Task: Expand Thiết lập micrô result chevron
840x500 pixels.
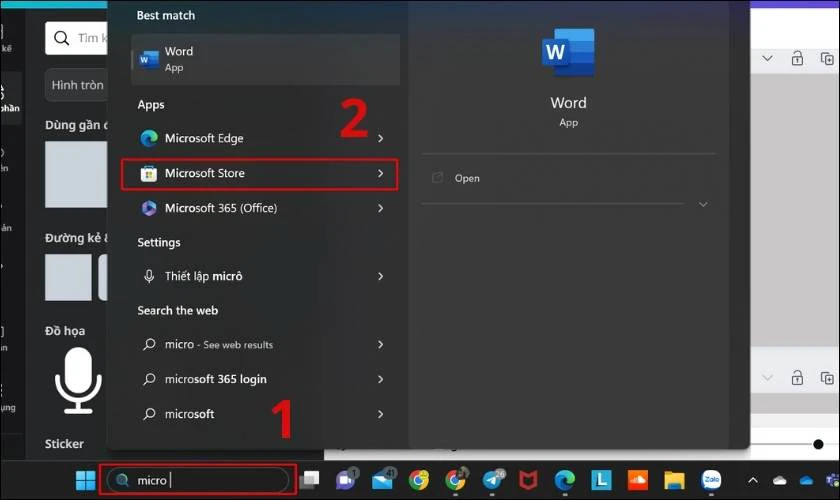Action: point(380,277)
